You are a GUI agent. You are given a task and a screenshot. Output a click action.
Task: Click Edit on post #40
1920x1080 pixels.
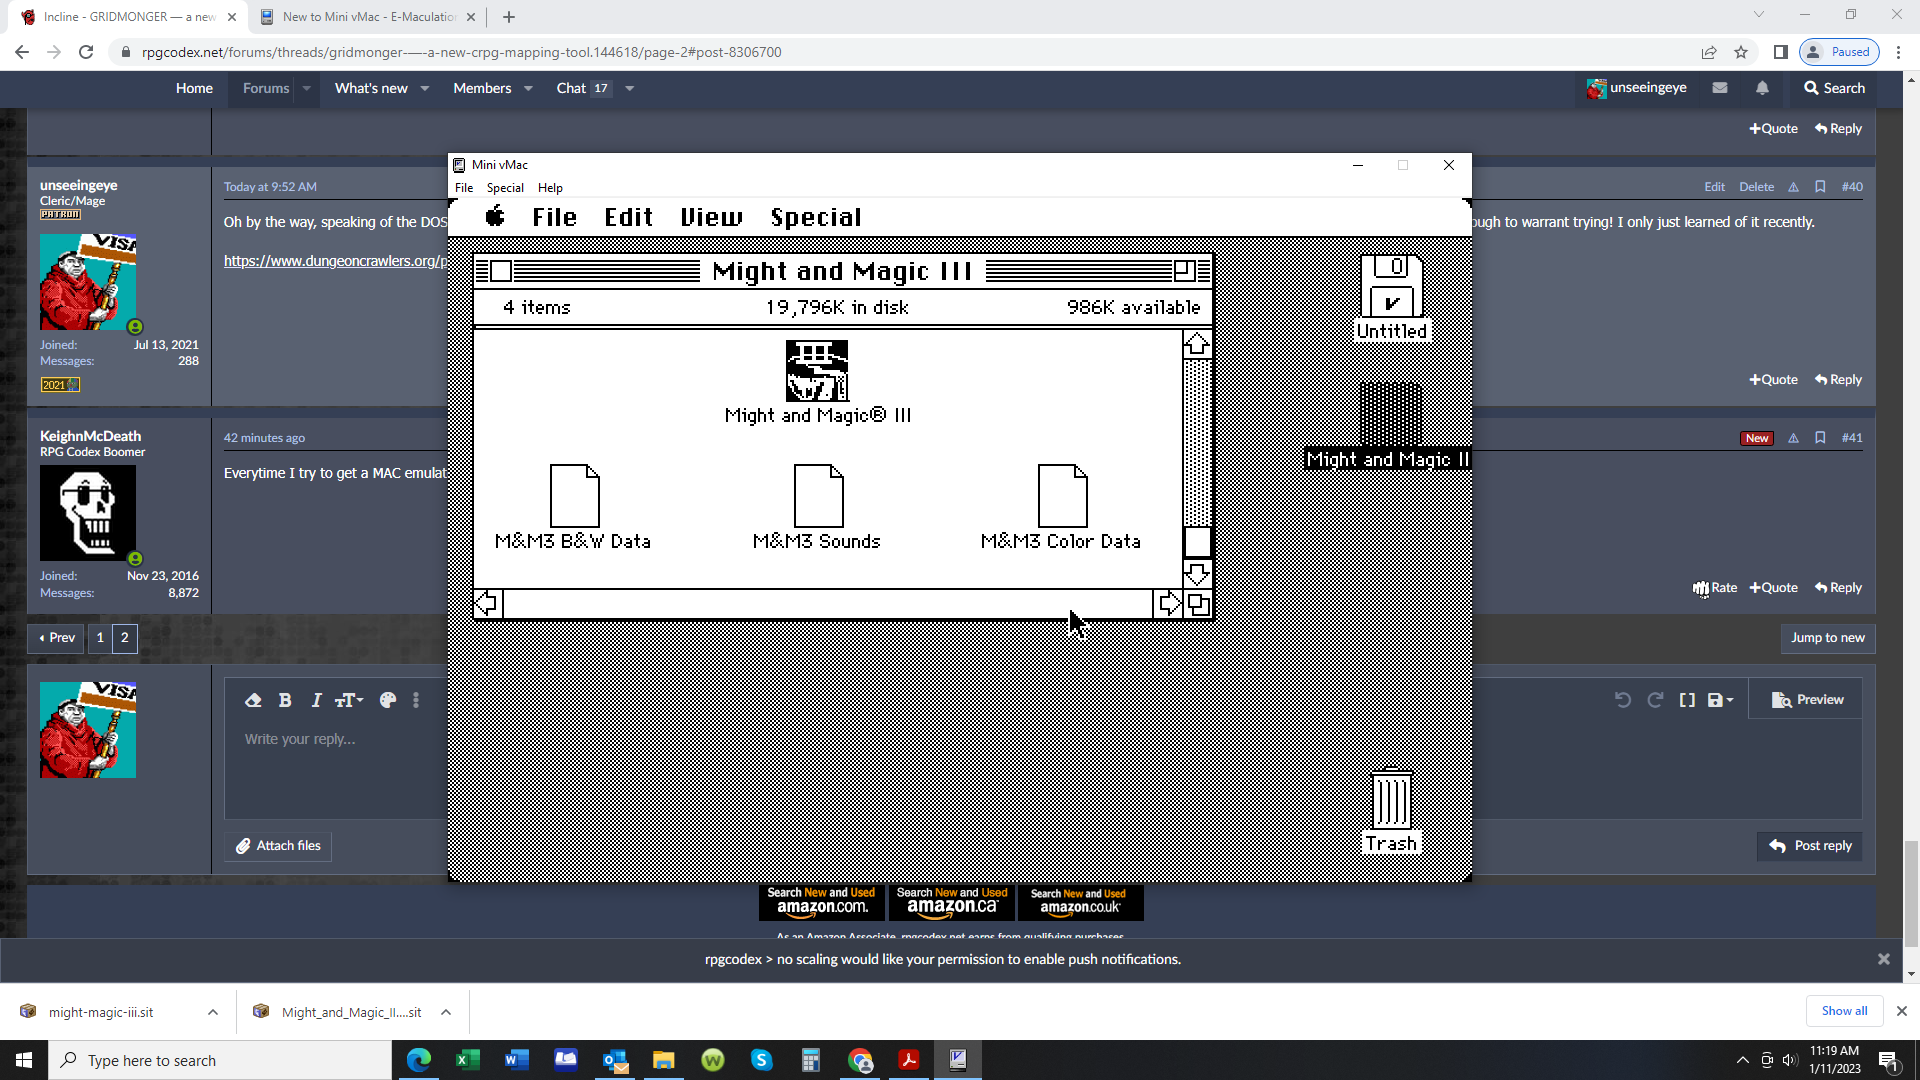click(1714, 187)
